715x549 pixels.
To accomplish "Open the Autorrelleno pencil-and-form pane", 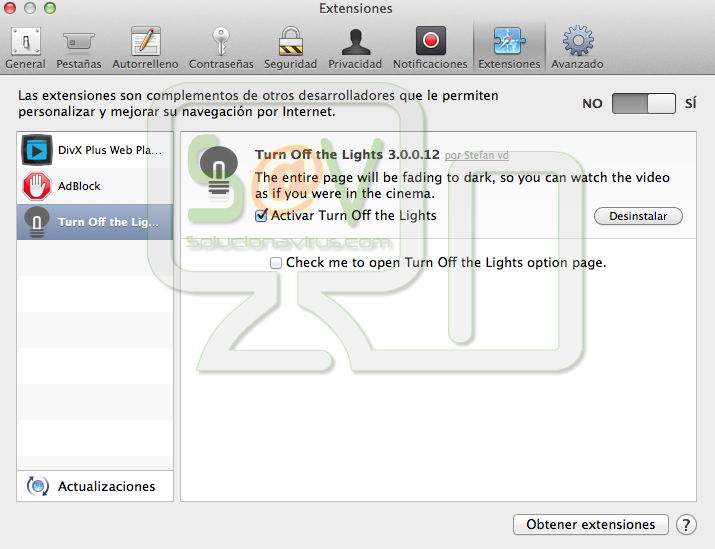I will tap(145, 48).
